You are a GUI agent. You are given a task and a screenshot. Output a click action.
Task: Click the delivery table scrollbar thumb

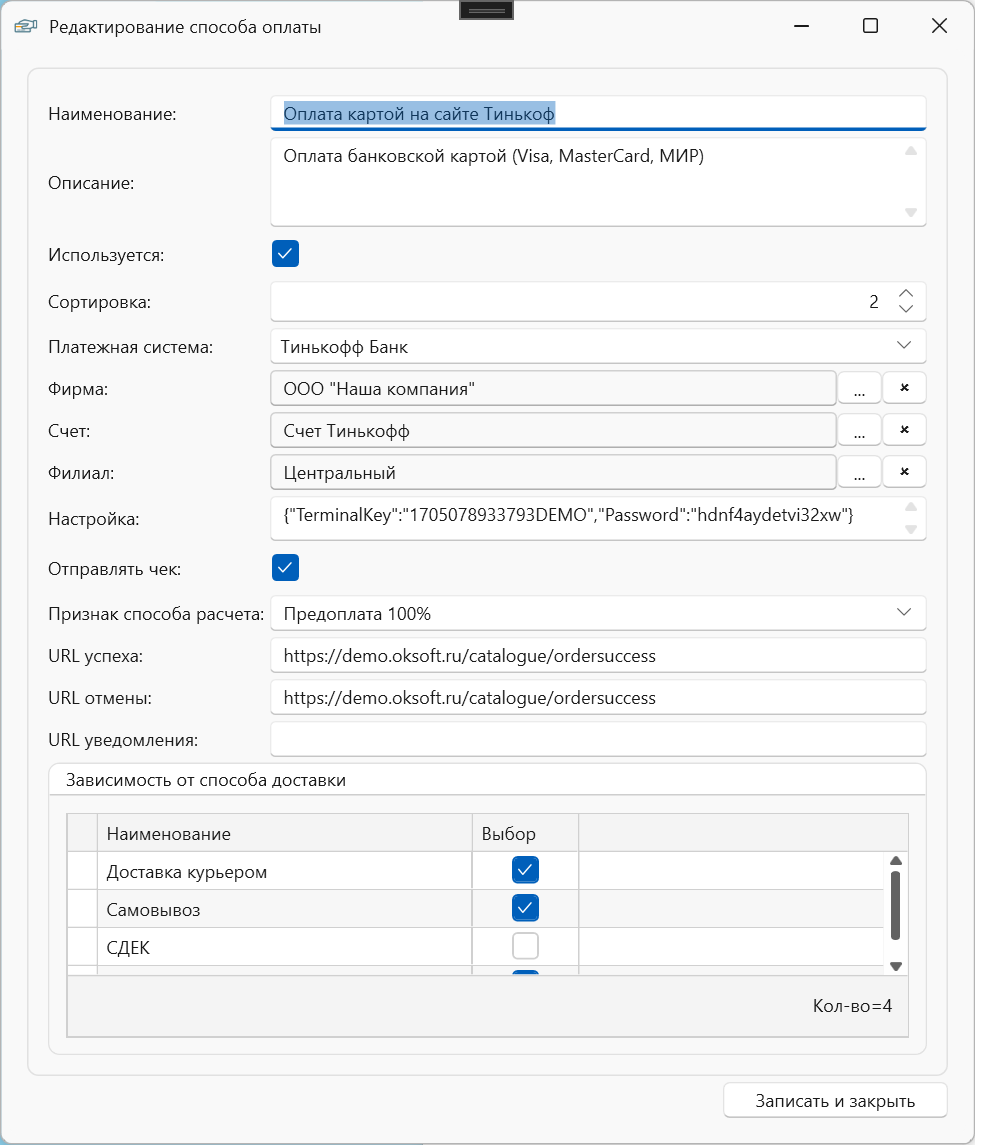point(896,905)
